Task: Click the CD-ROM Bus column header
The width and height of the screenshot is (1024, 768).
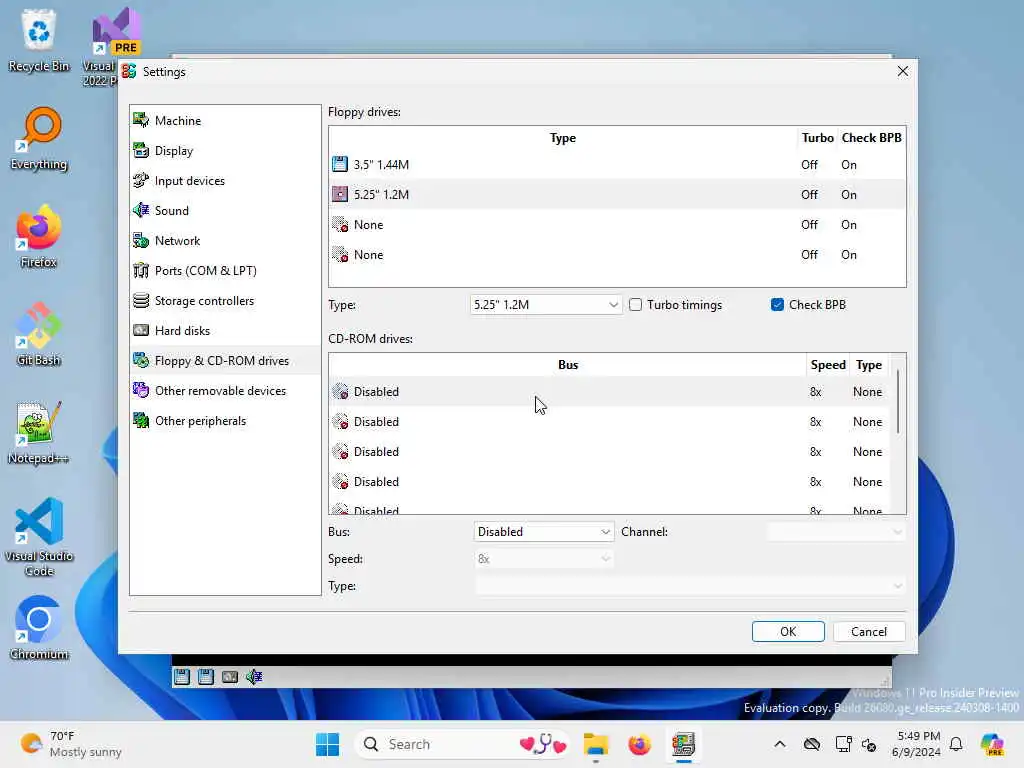Action: pos(568,364)
